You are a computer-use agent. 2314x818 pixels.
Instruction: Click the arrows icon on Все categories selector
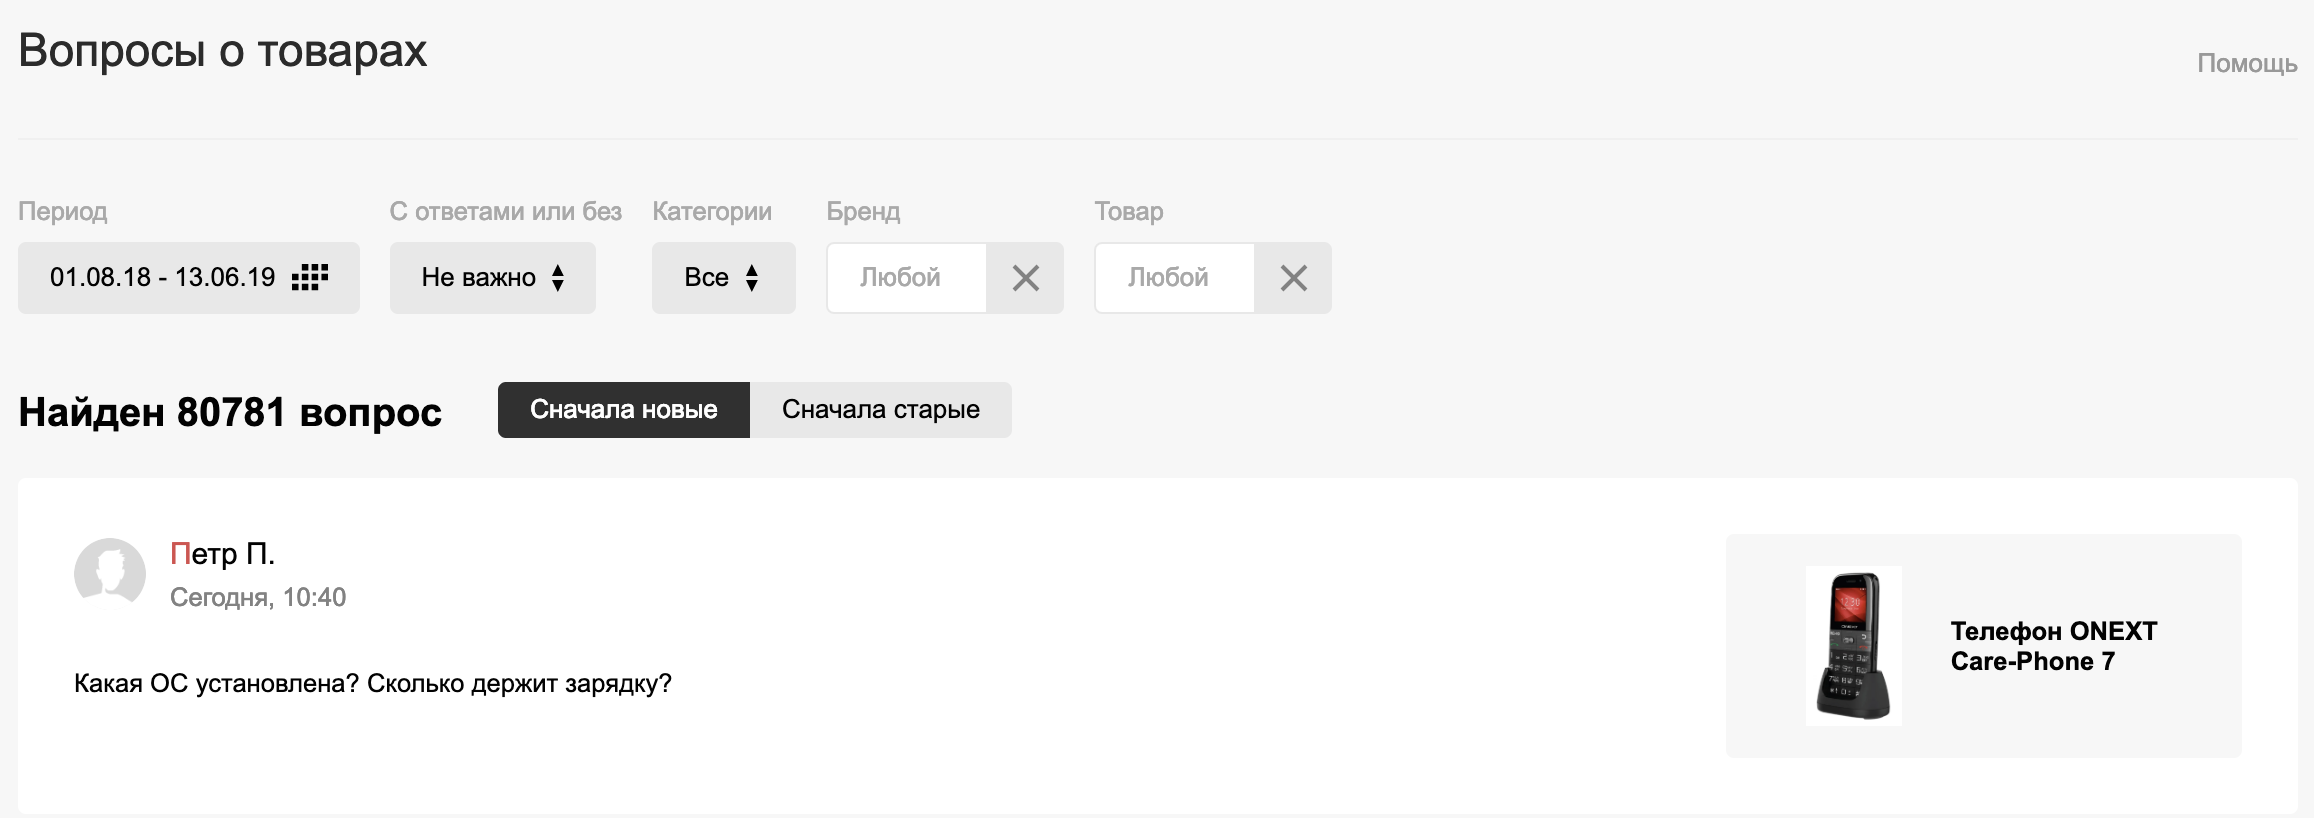point(752,277)
